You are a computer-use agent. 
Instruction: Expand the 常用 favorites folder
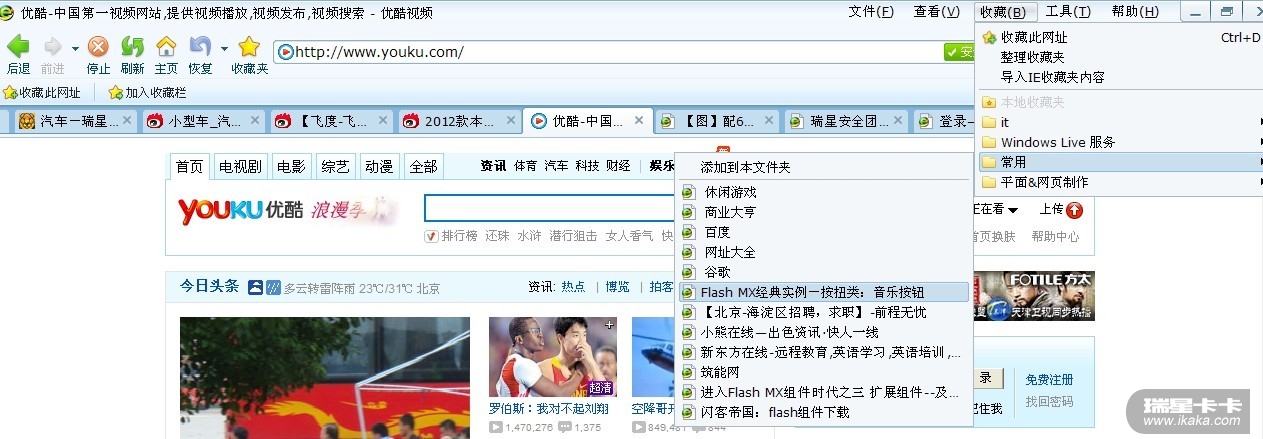[x=1119, y=161]
